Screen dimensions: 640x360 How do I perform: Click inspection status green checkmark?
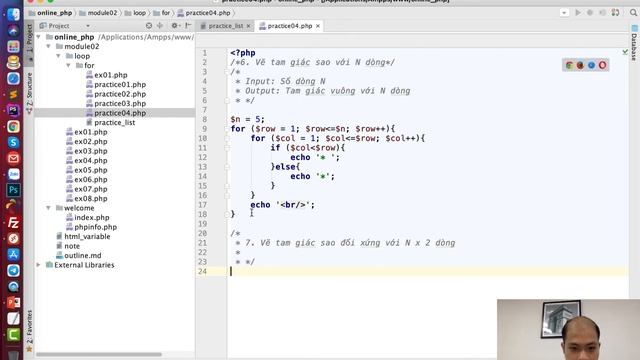625,52
